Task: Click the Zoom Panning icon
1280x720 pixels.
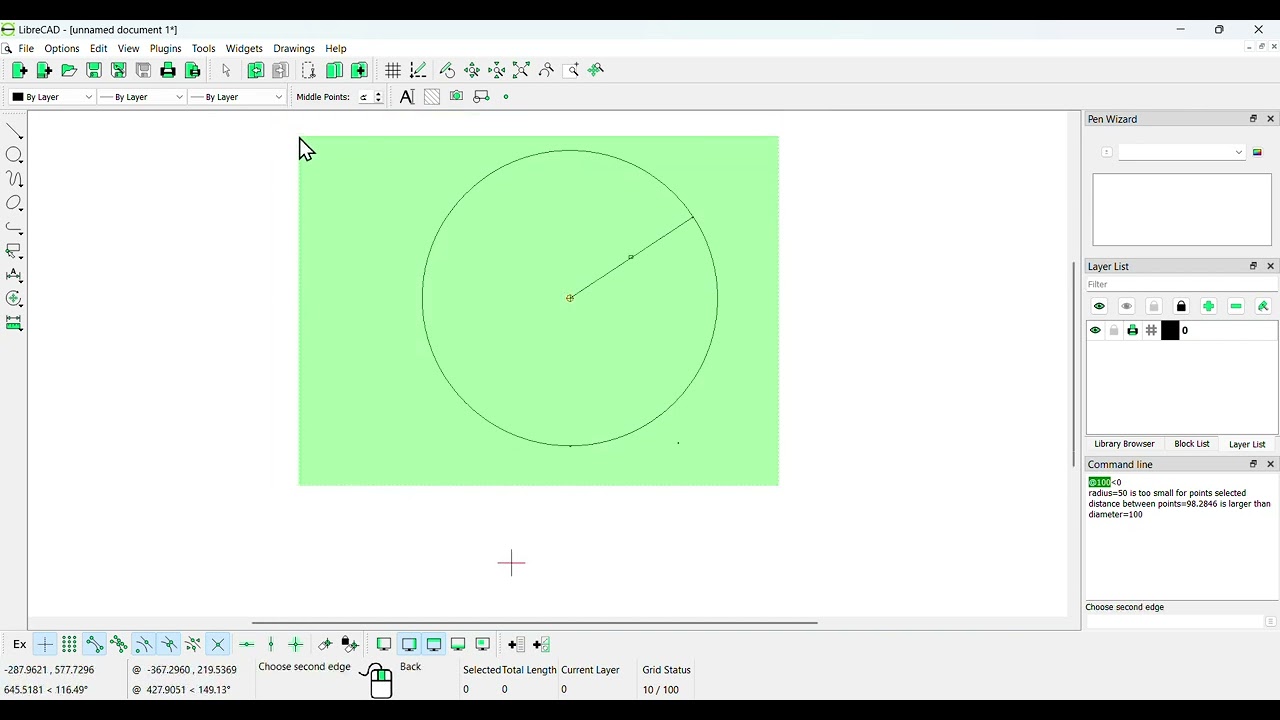Action: [596, 70]
